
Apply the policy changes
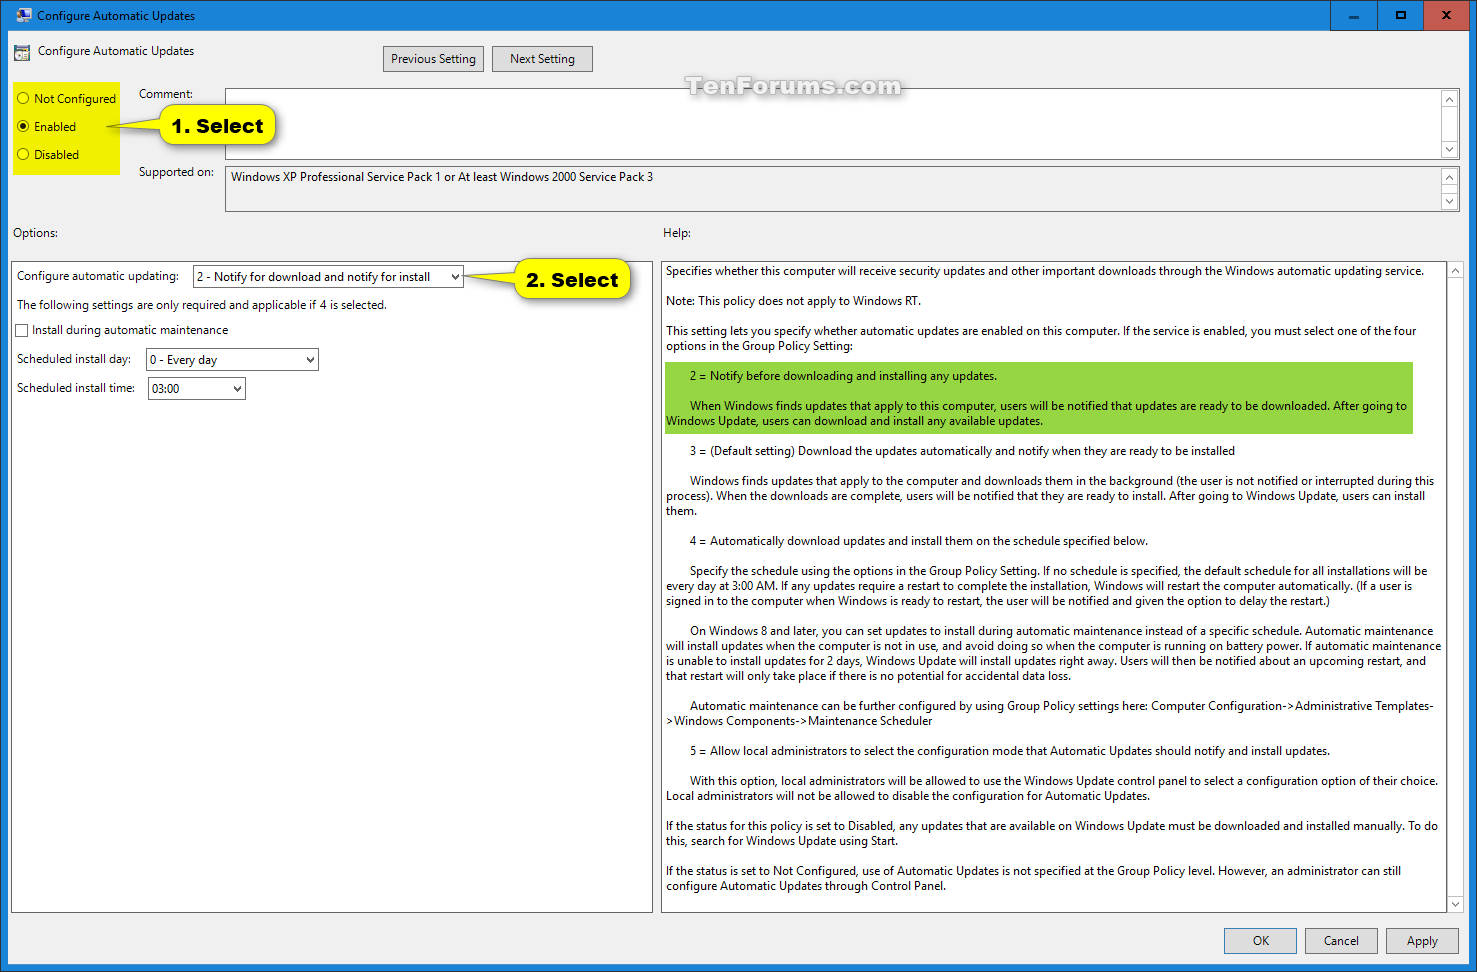click(1421, 941)
